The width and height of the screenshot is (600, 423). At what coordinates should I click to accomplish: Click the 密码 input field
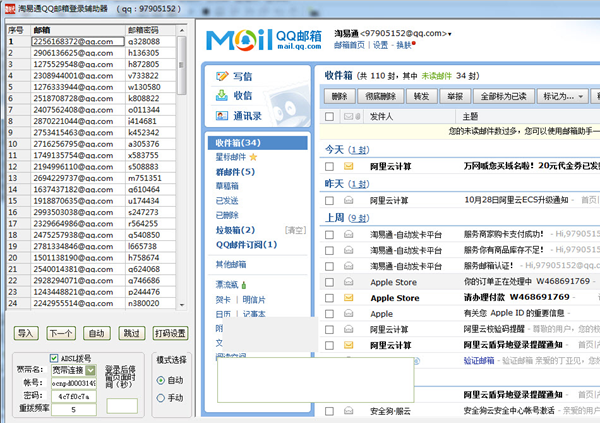74,397
